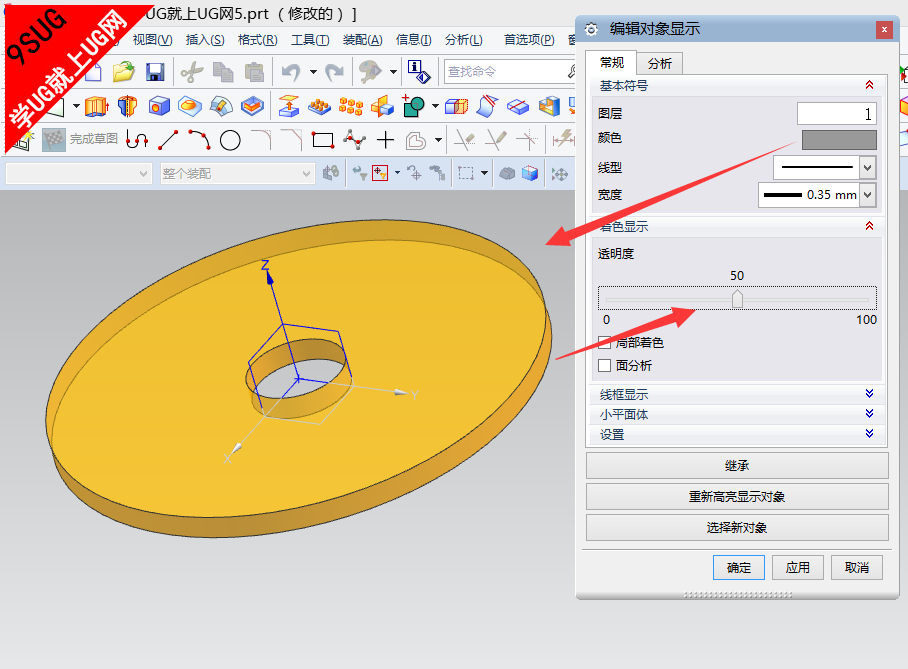Viewport: 908px width, 669px height.
Task: Open the 格式(R) menu
Action: pos(258,39)
